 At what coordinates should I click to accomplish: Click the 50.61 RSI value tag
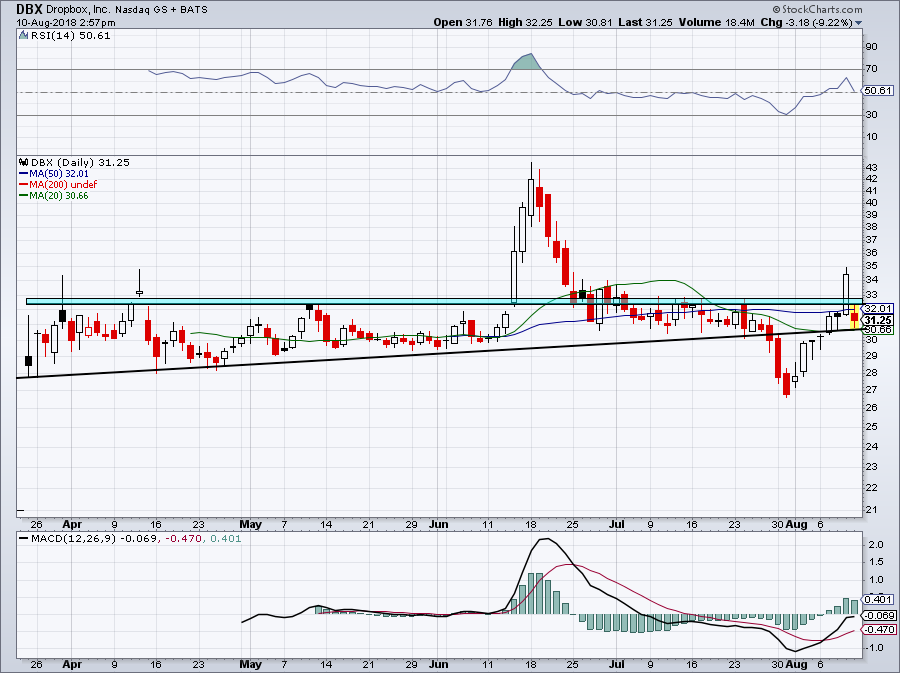point(876,91)
